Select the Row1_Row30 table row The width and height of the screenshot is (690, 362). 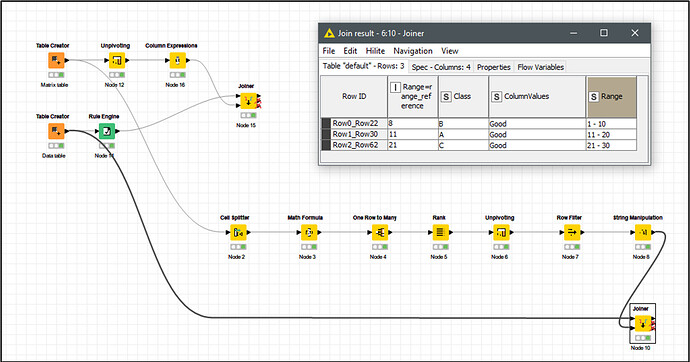click(x=479, y=134)
